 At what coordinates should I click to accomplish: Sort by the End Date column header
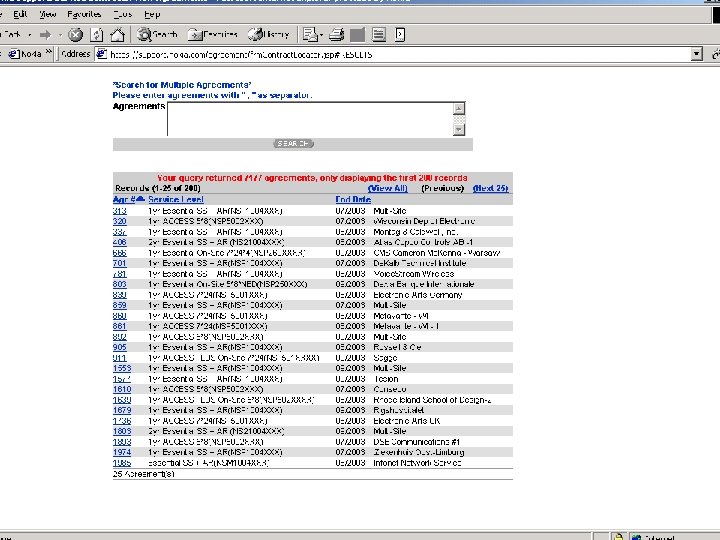(x=353, y=199)
